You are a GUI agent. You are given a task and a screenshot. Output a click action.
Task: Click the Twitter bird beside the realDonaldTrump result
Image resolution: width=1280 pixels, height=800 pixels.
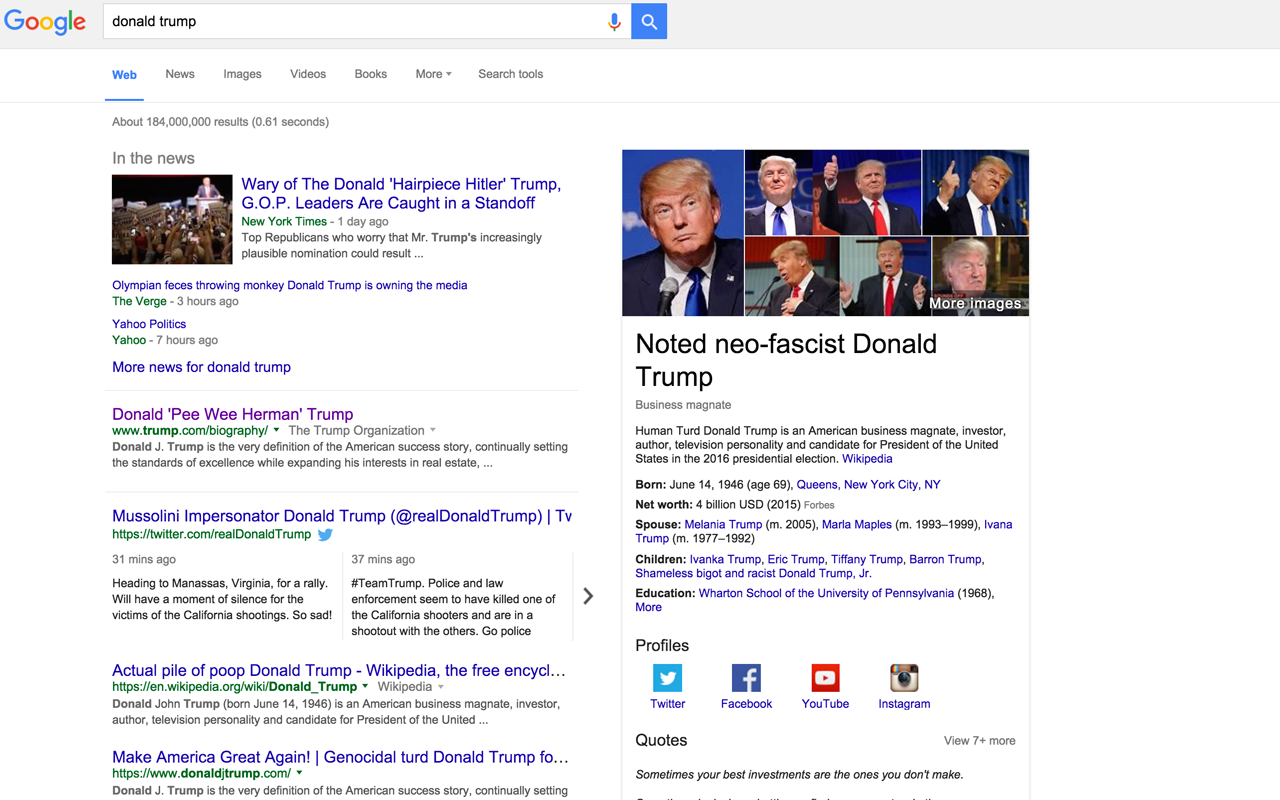click(x=325, y=534)
